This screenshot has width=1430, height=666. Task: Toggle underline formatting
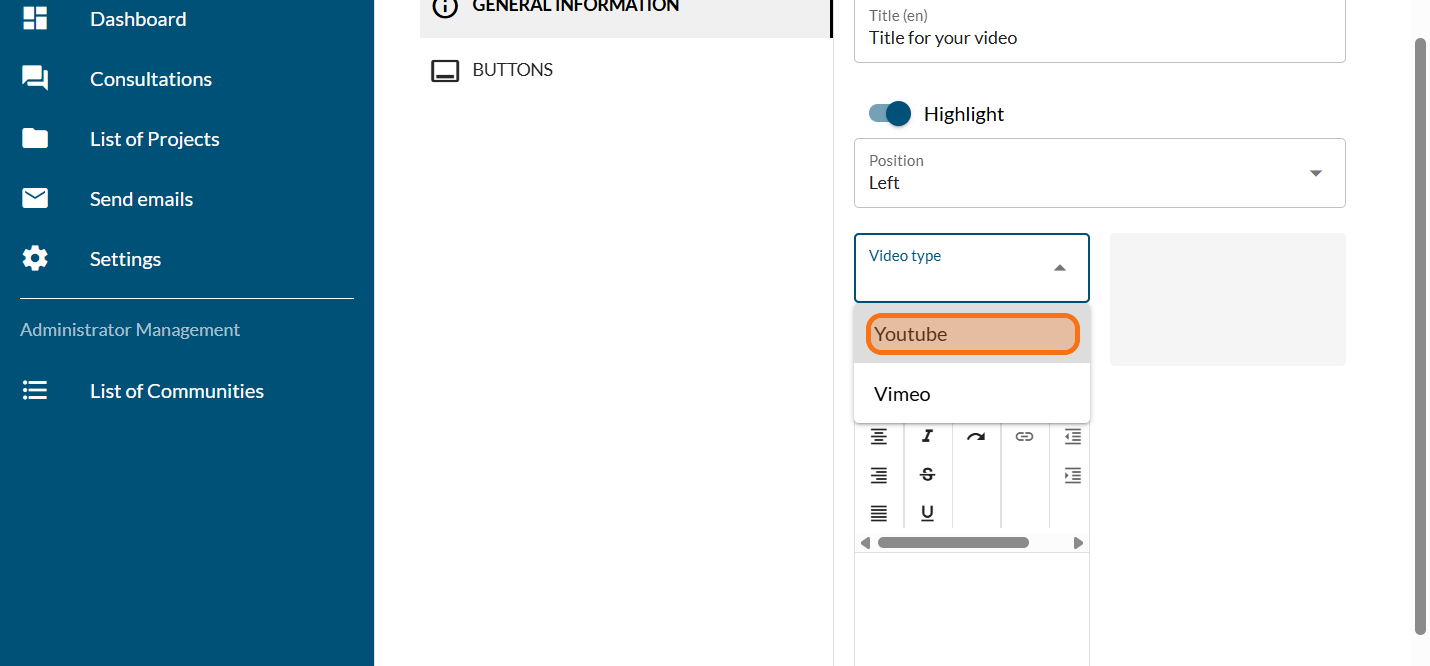point(927,513)
